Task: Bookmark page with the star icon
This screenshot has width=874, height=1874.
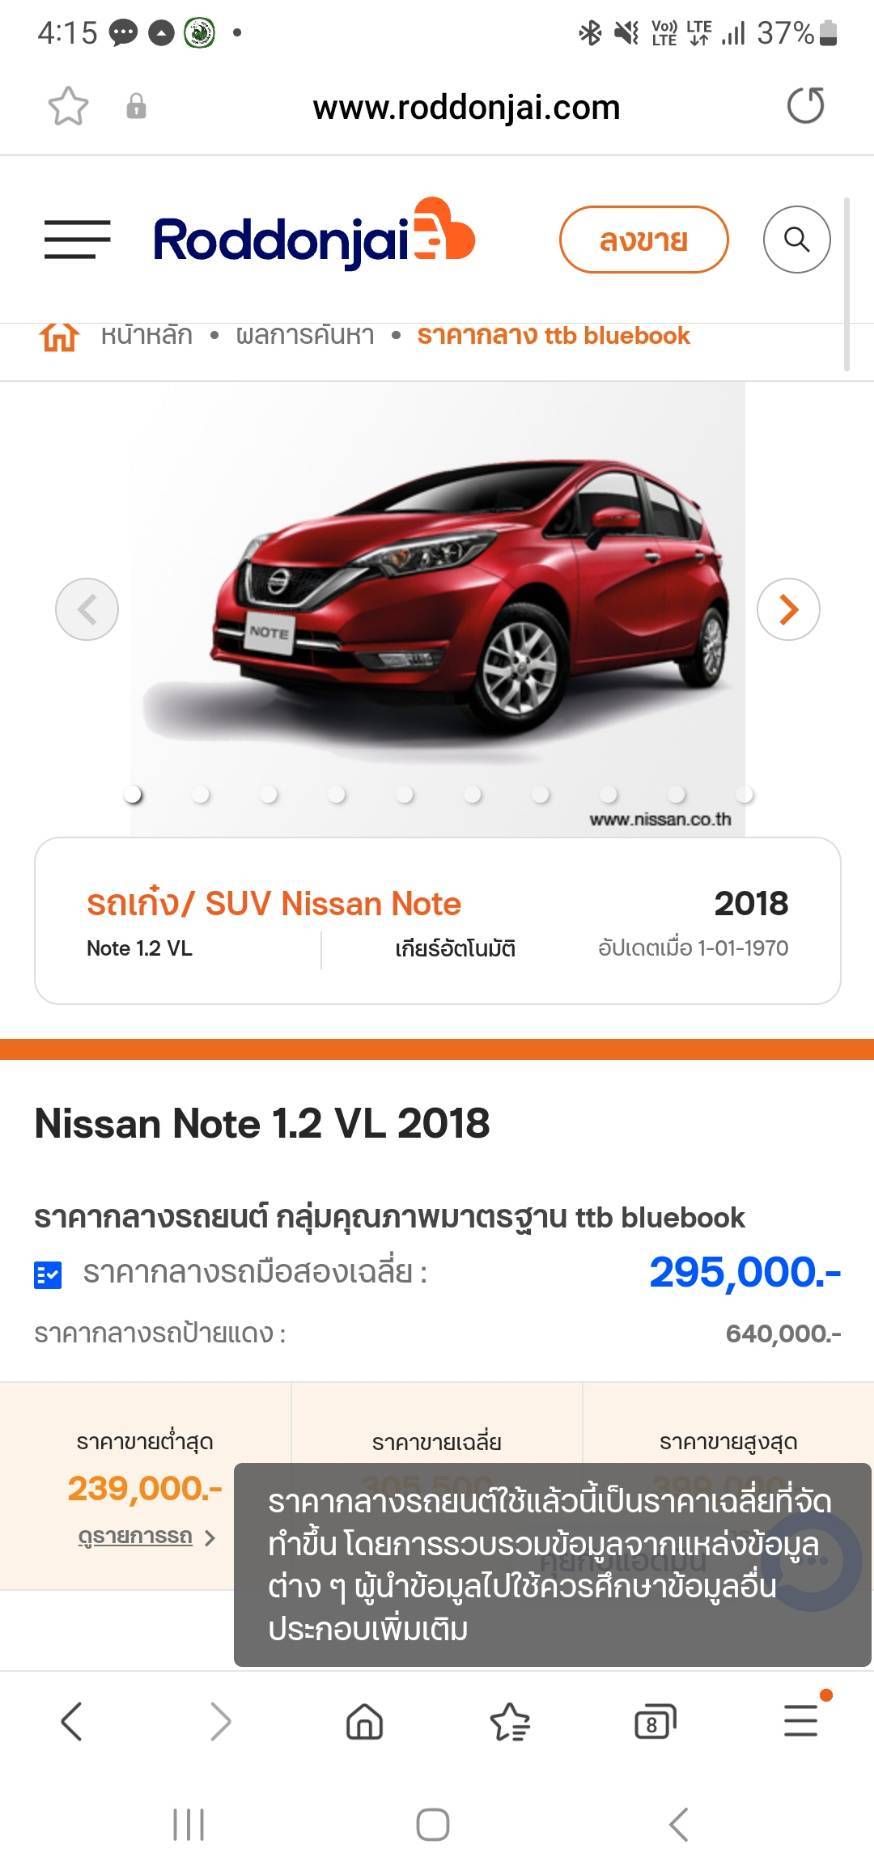Action: [x=68, y=106]
